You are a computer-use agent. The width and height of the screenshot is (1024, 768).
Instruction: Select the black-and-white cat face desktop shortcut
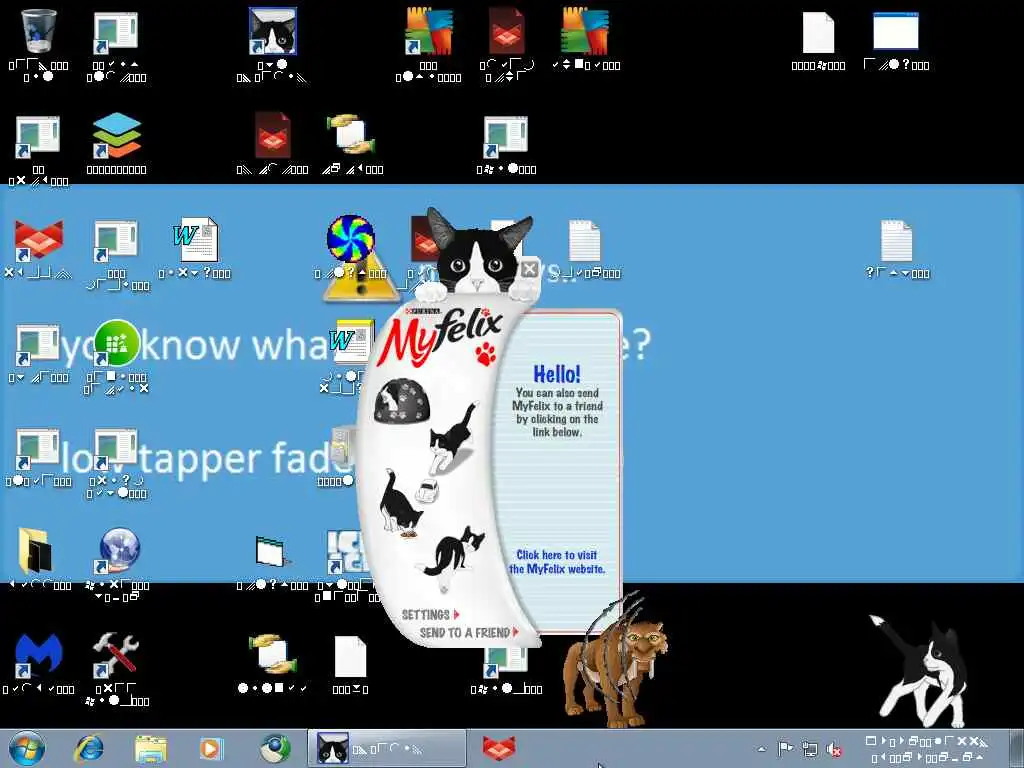(x=273, y=31)
